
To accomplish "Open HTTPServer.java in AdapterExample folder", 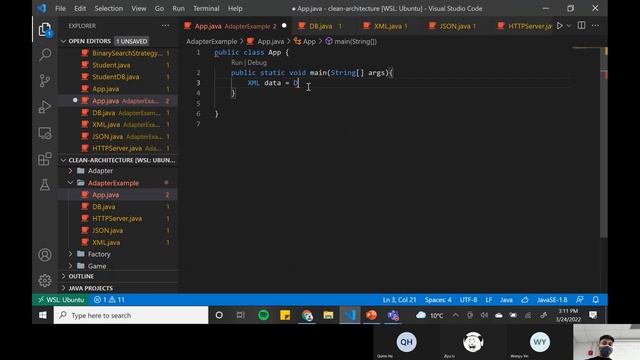I will coord(117,218).
